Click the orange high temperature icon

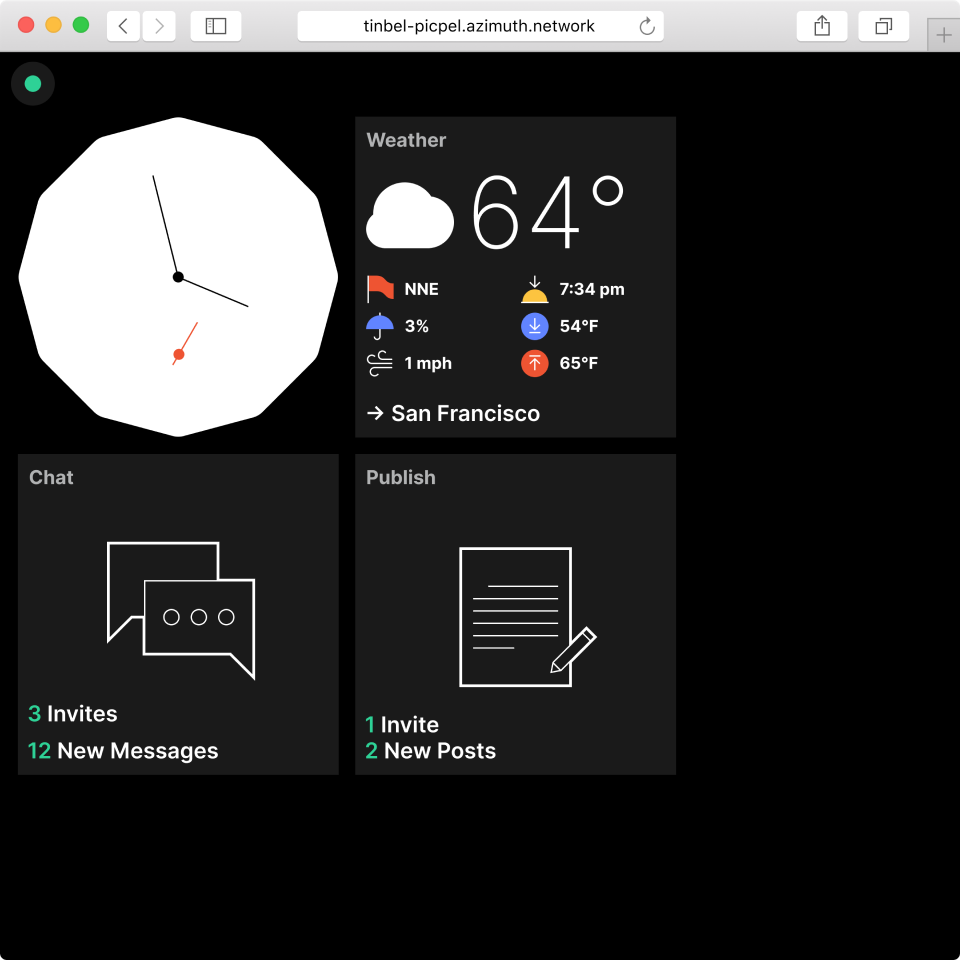click(534, 363)
